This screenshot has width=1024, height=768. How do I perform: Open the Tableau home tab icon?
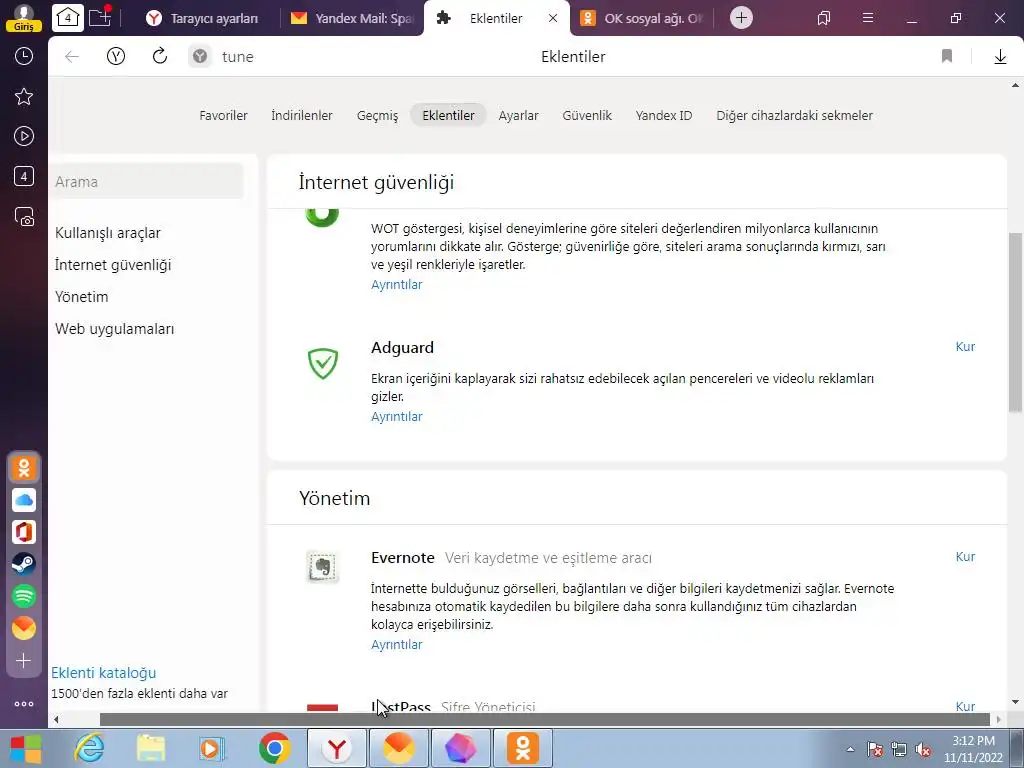pos(68,18)
